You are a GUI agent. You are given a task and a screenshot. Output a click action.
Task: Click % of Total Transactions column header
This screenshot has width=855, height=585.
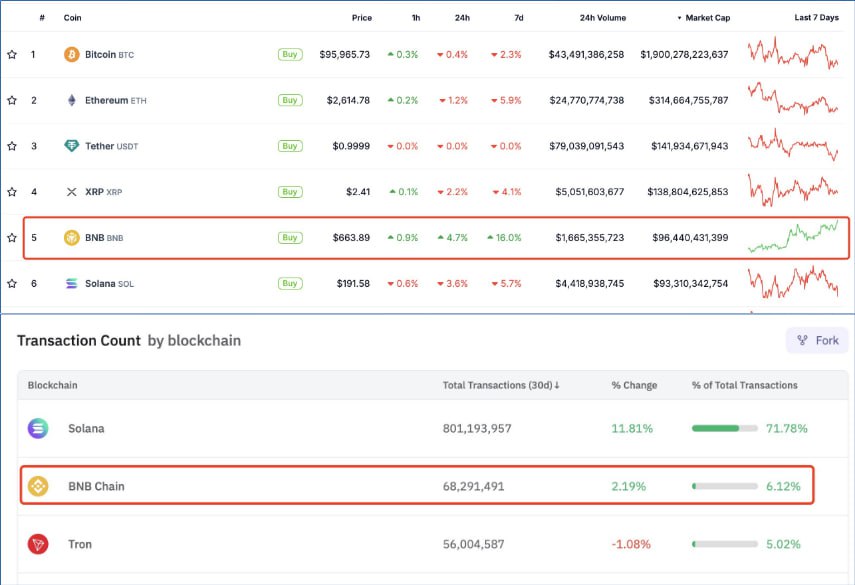[x=744, y=385]
